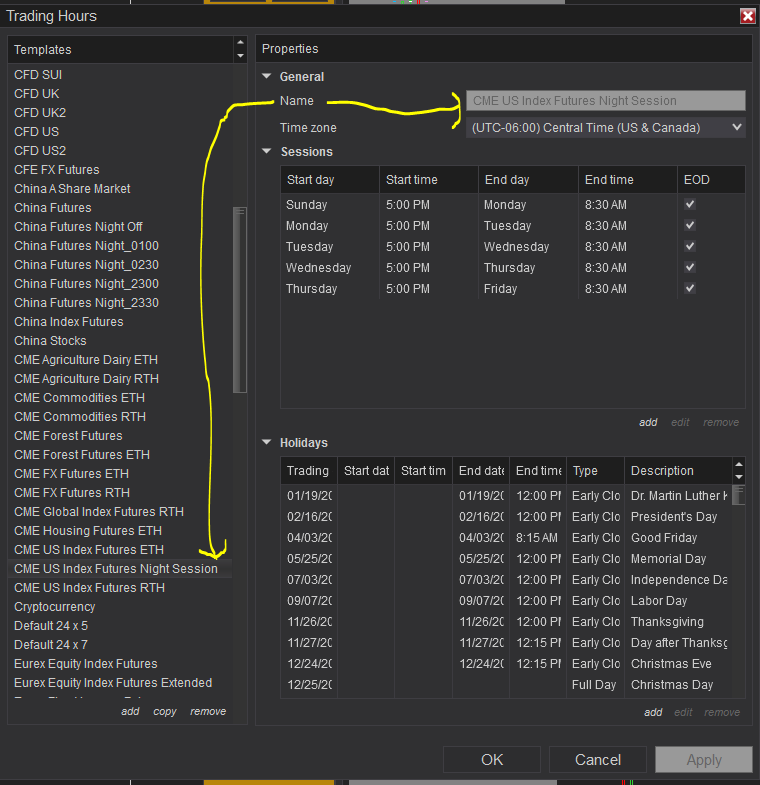Select the Memorial Day holiday row
This screenshot has height=785, width=760.
point(506,559)
